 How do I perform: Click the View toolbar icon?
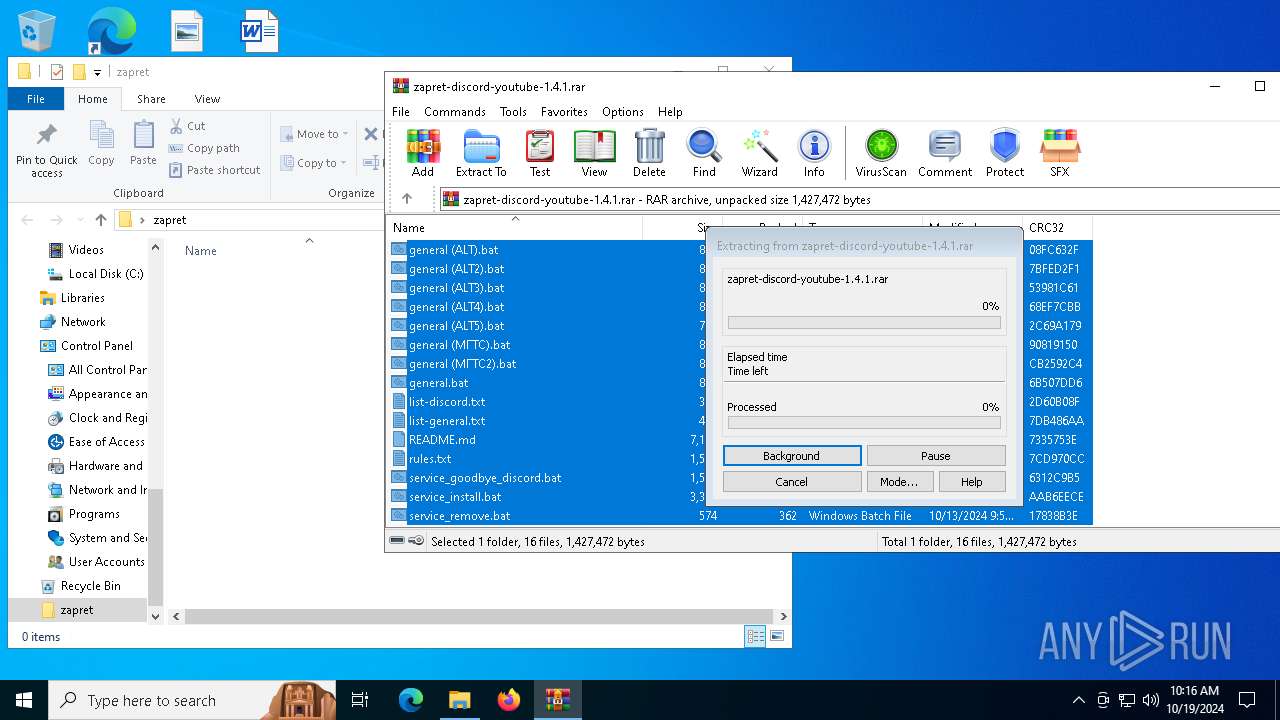coord(594,153)
